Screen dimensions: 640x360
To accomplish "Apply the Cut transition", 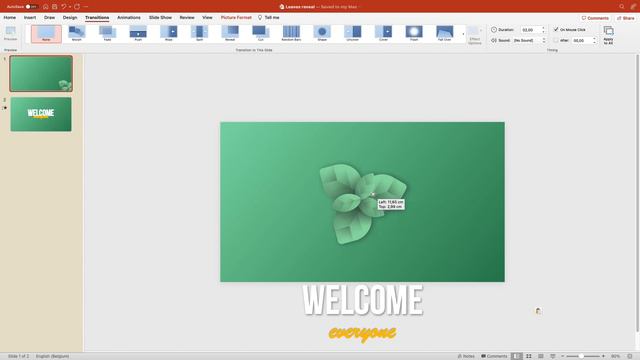I will click(260, 33).
